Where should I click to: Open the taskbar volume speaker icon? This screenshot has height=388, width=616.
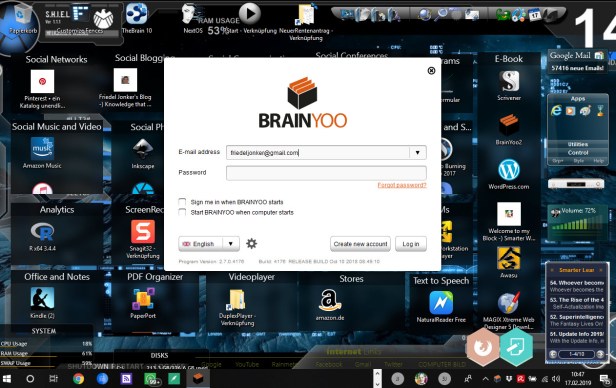click(x=556, y=379)
